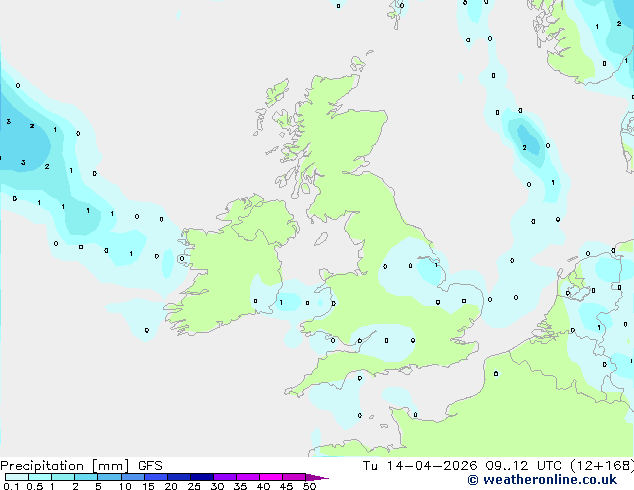Select the 2–5 mm legend swatch
The width and height of the screenshot is (634, 490).
tap(86, 477)
